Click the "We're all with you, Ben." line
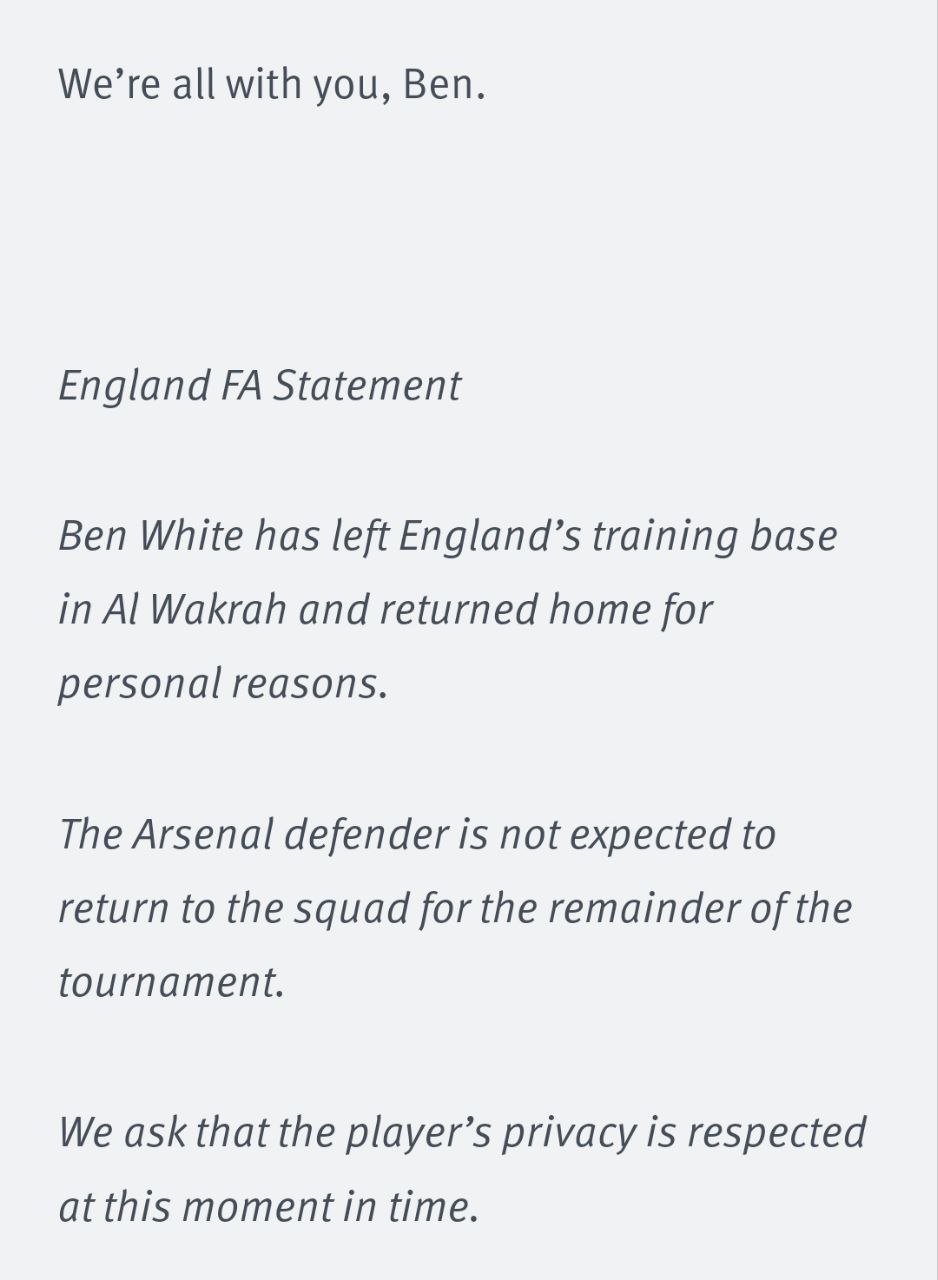 272,84
